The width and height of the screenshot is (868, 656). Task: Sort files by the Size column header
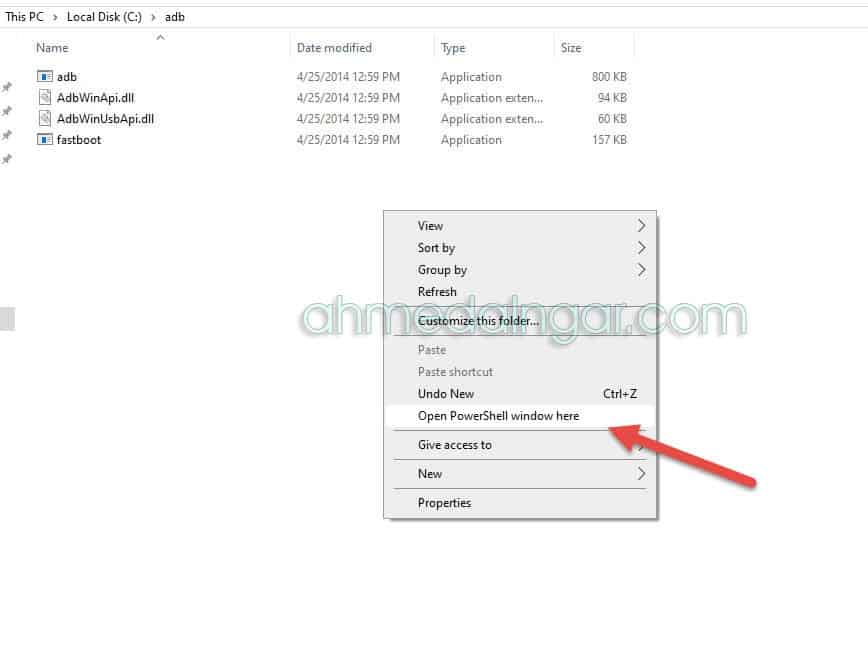coord(571,48)
